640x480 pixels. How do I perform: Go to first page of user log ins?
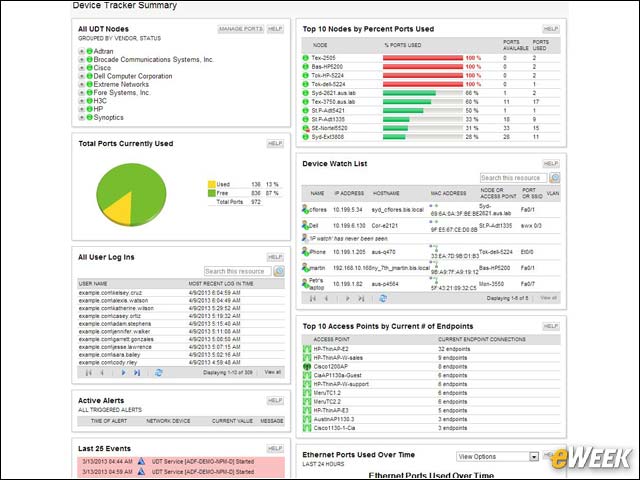pos(88,373)
